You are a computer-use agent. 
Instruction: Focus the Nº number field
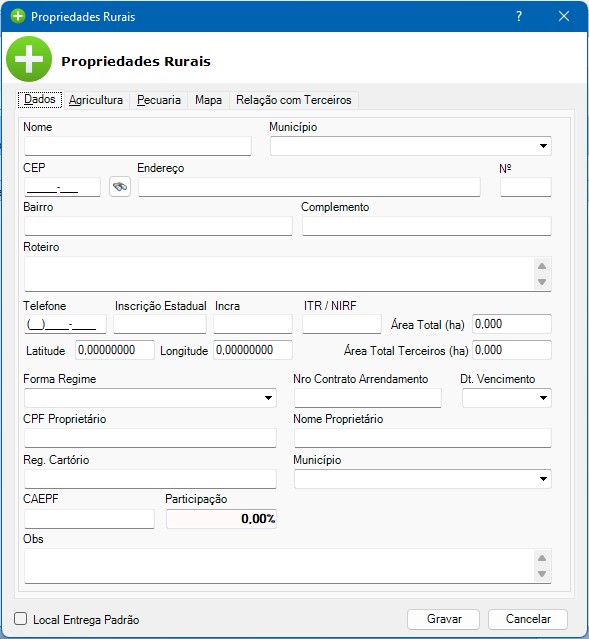coord(526,187)
